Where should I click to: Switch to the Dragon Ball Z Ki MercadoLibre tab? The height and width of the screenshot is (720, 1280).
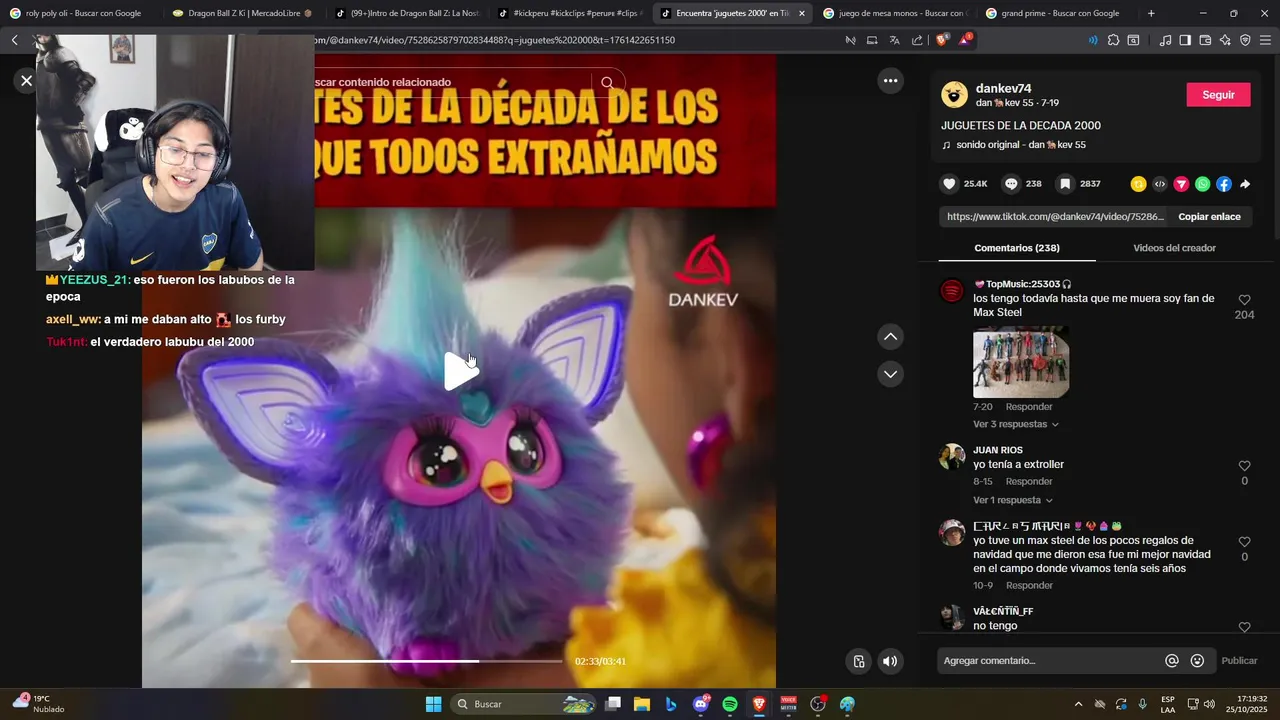click(x=240, y=13)
